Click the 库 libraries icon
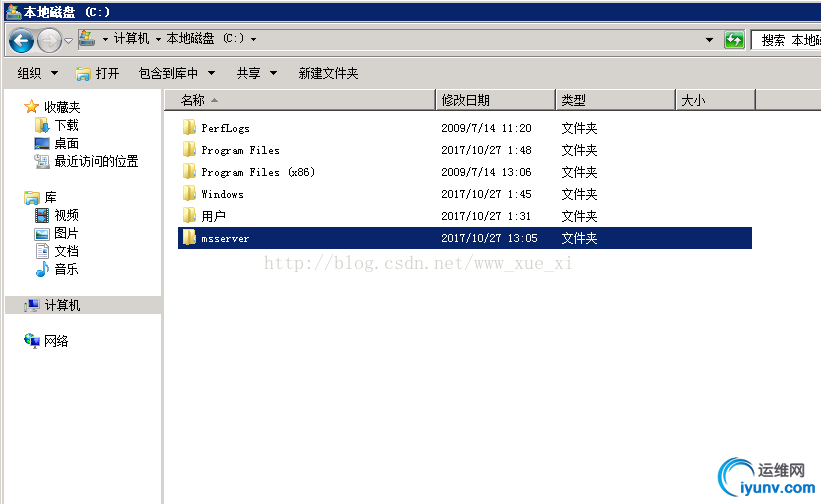 32,197
